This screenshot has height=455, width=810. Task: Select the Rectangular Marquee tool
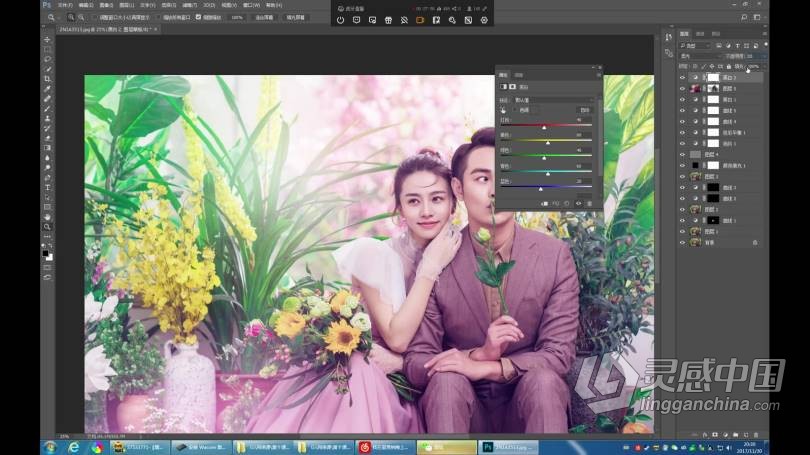[x=48, y=50]
